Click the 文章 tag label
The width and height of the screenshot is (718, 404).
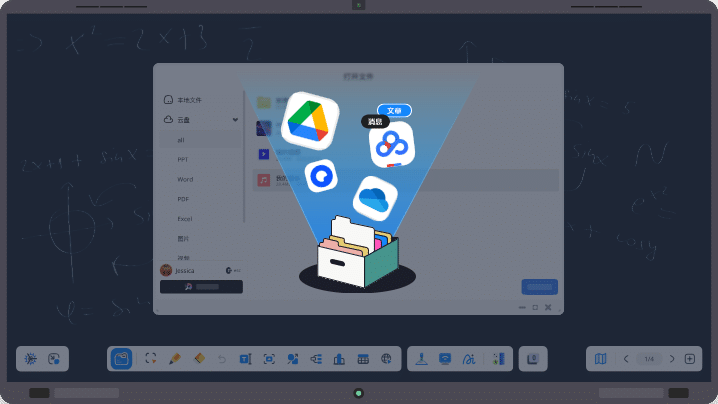[394, 110]
